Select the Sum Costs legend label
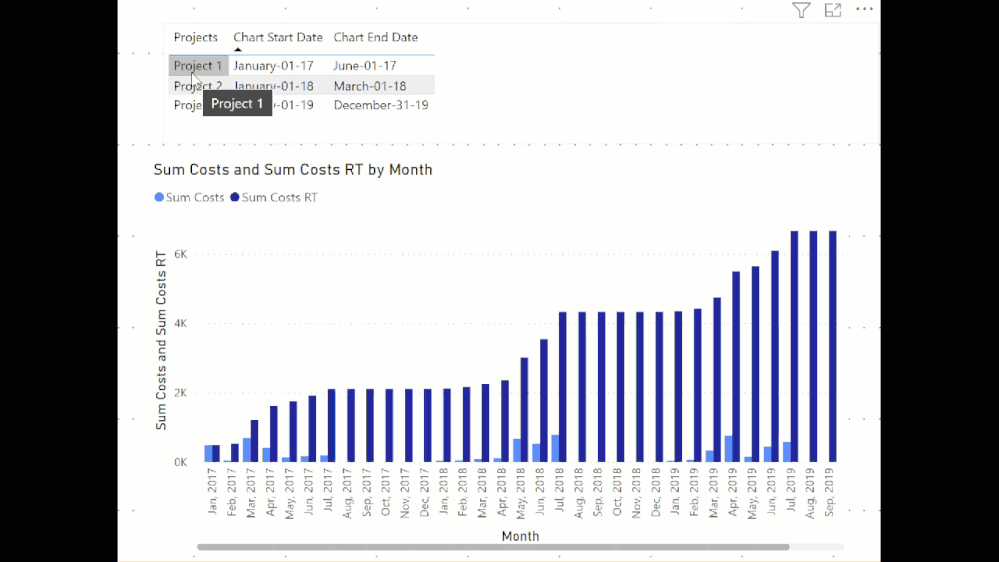 click(195, 198)
